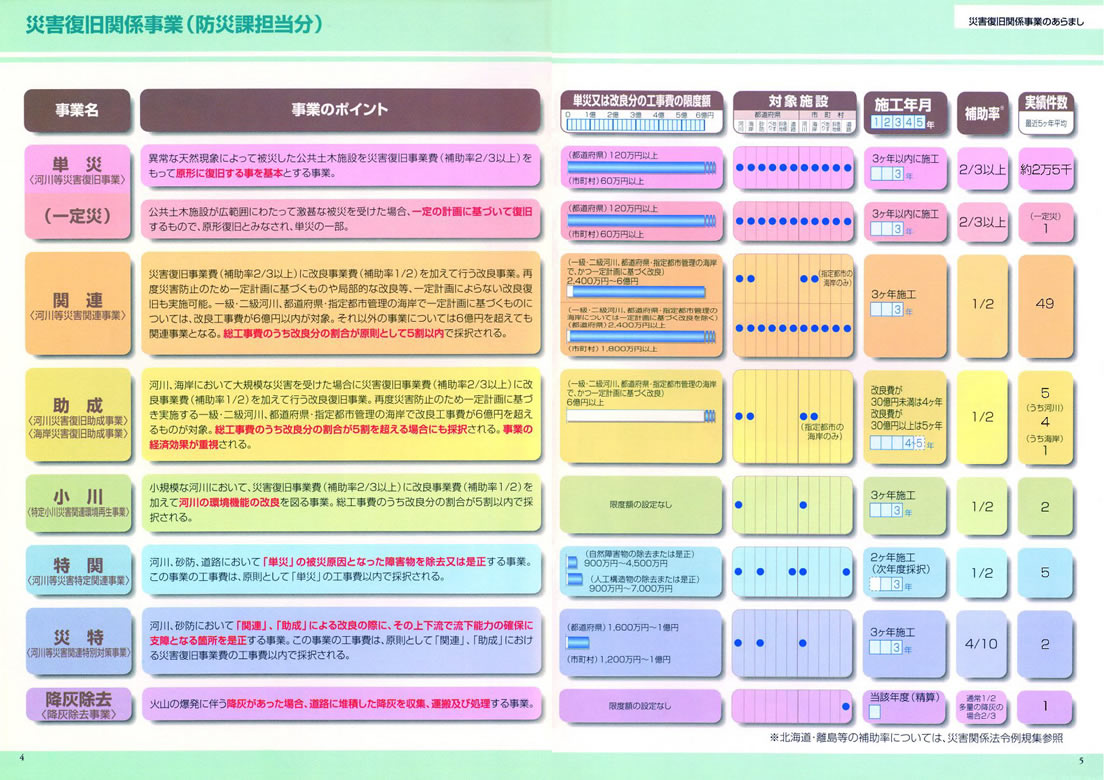
Task: Select the 実績件数 column header
Action: 1046,113
